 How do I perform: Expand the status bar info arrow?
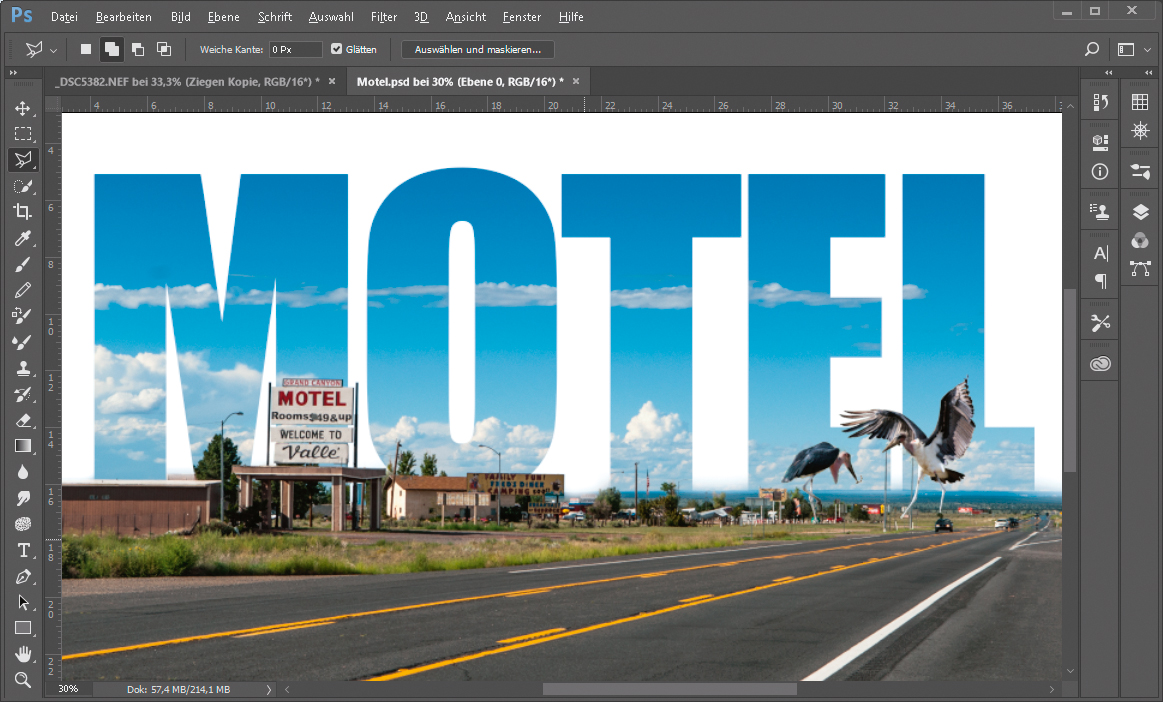point(268,689)
